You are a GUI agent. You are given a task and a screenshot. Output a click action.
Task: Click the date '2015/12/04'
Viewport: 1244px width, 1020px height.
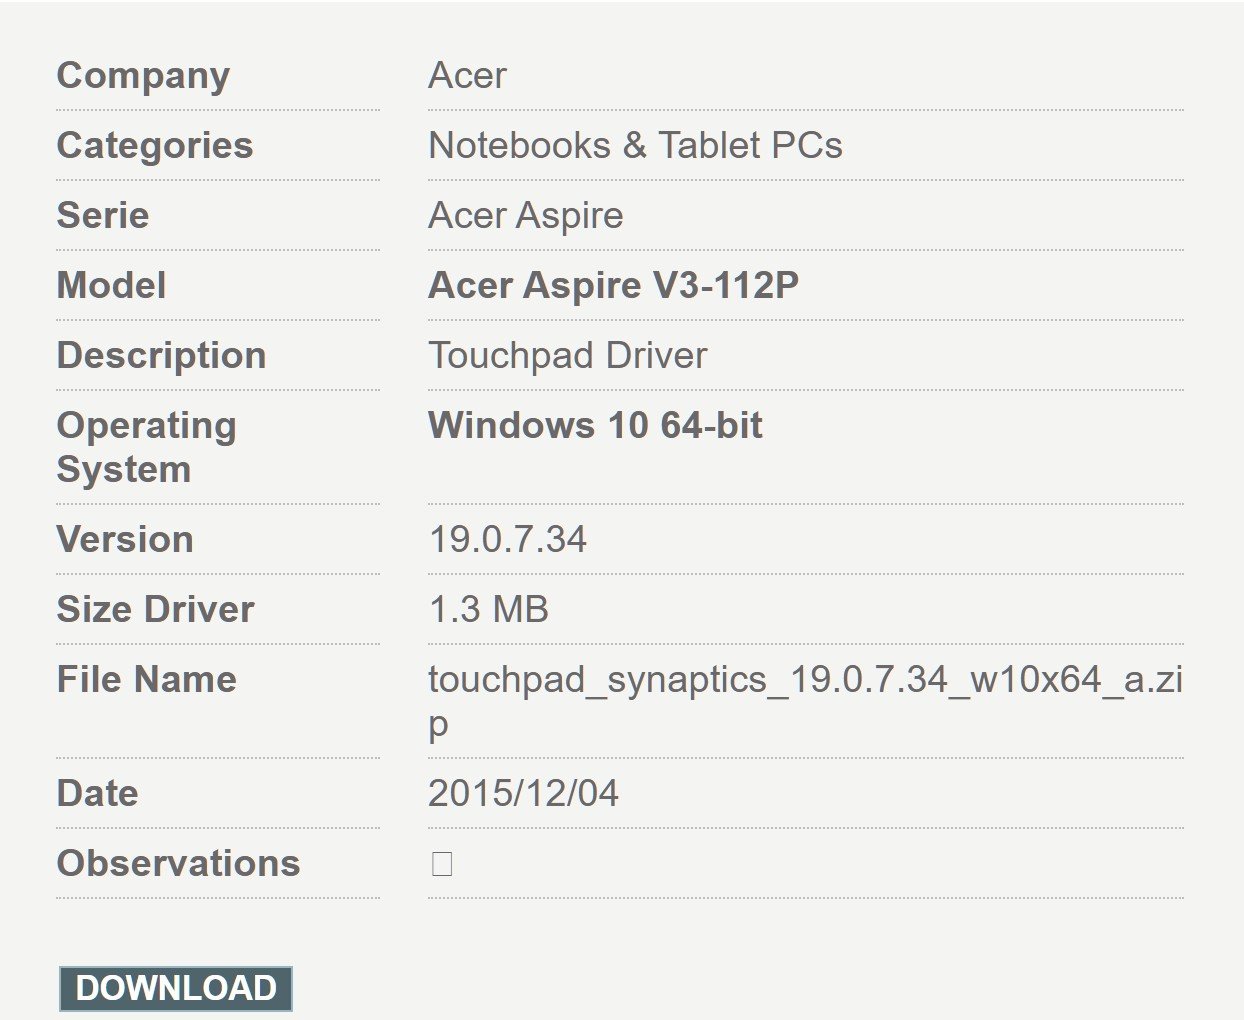pos(523,793)
